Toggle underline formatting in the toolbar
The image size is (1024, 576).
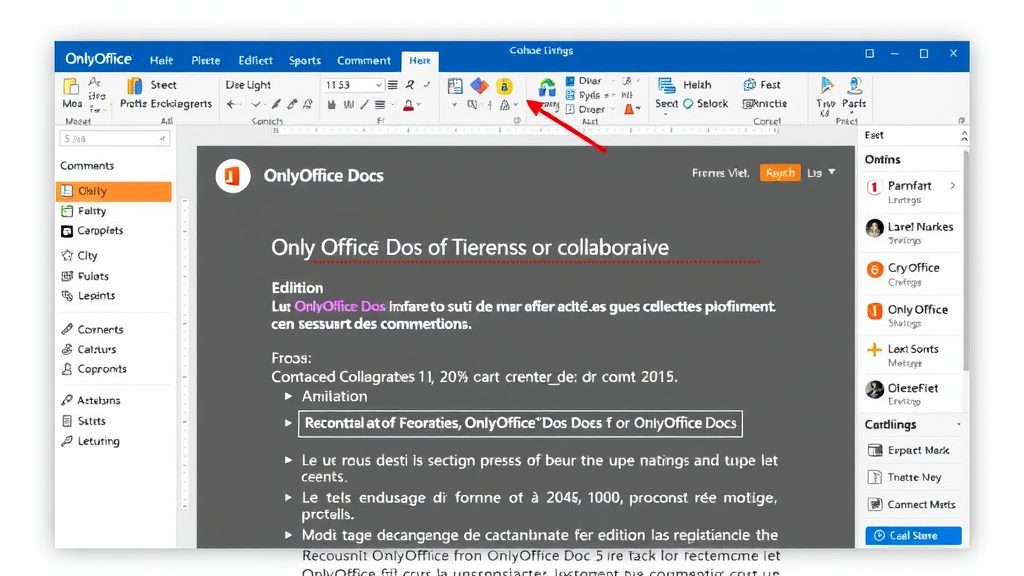[348, 104]
